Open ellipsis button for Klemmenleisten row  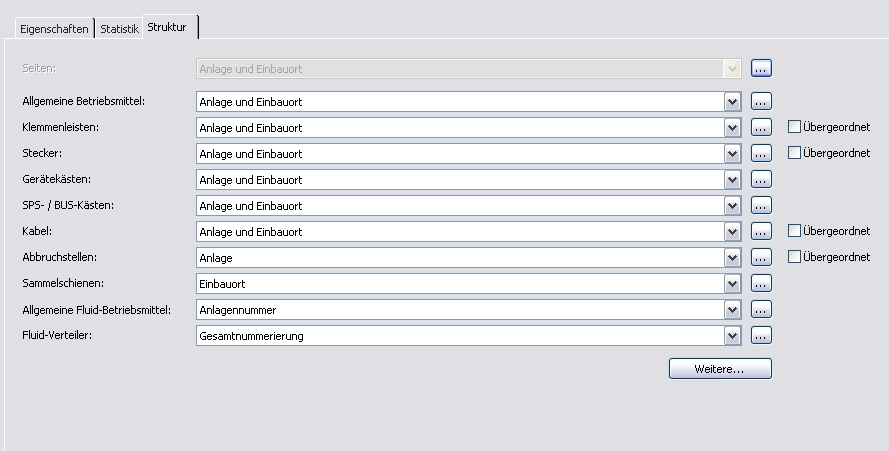click(x=761, y=128)
